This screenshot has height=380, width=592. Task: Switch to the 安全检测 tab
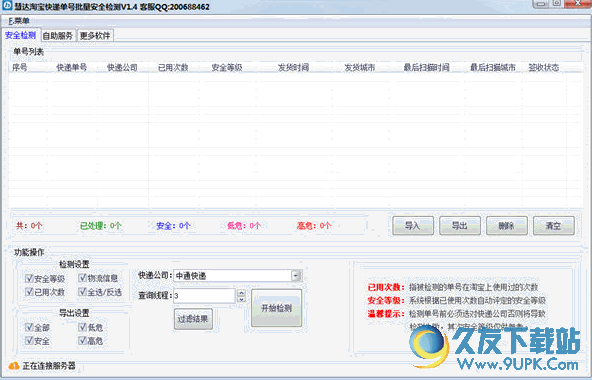click(20, 36)
